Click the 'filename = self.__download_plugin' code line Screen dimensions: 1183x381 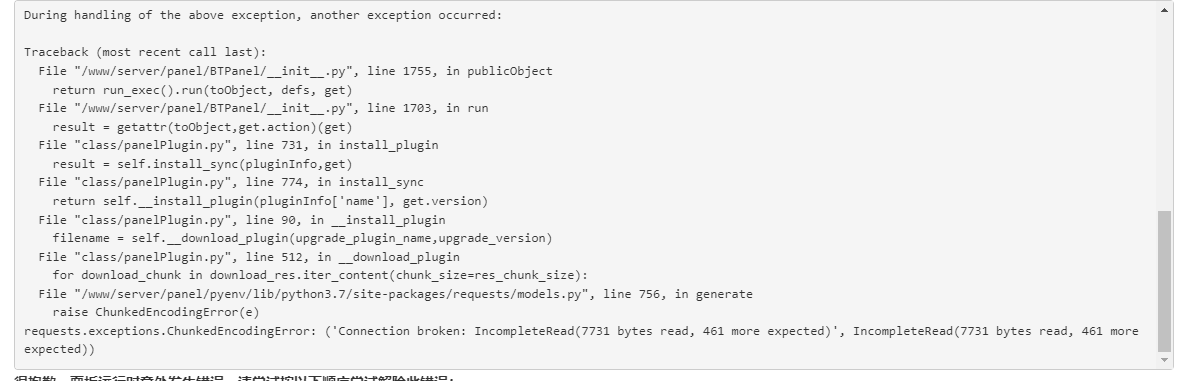303,238
